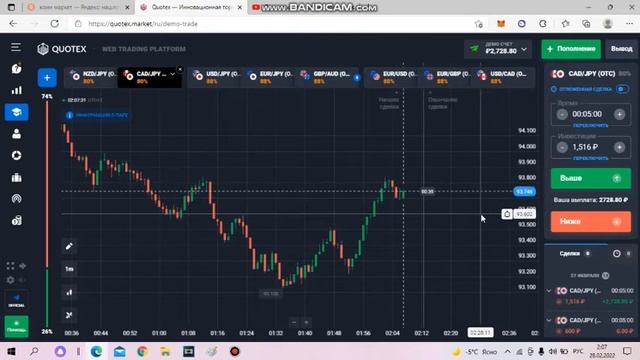Toggle the pending trade switch
Viewport: 640px width, 360px height.
point(622,89)
